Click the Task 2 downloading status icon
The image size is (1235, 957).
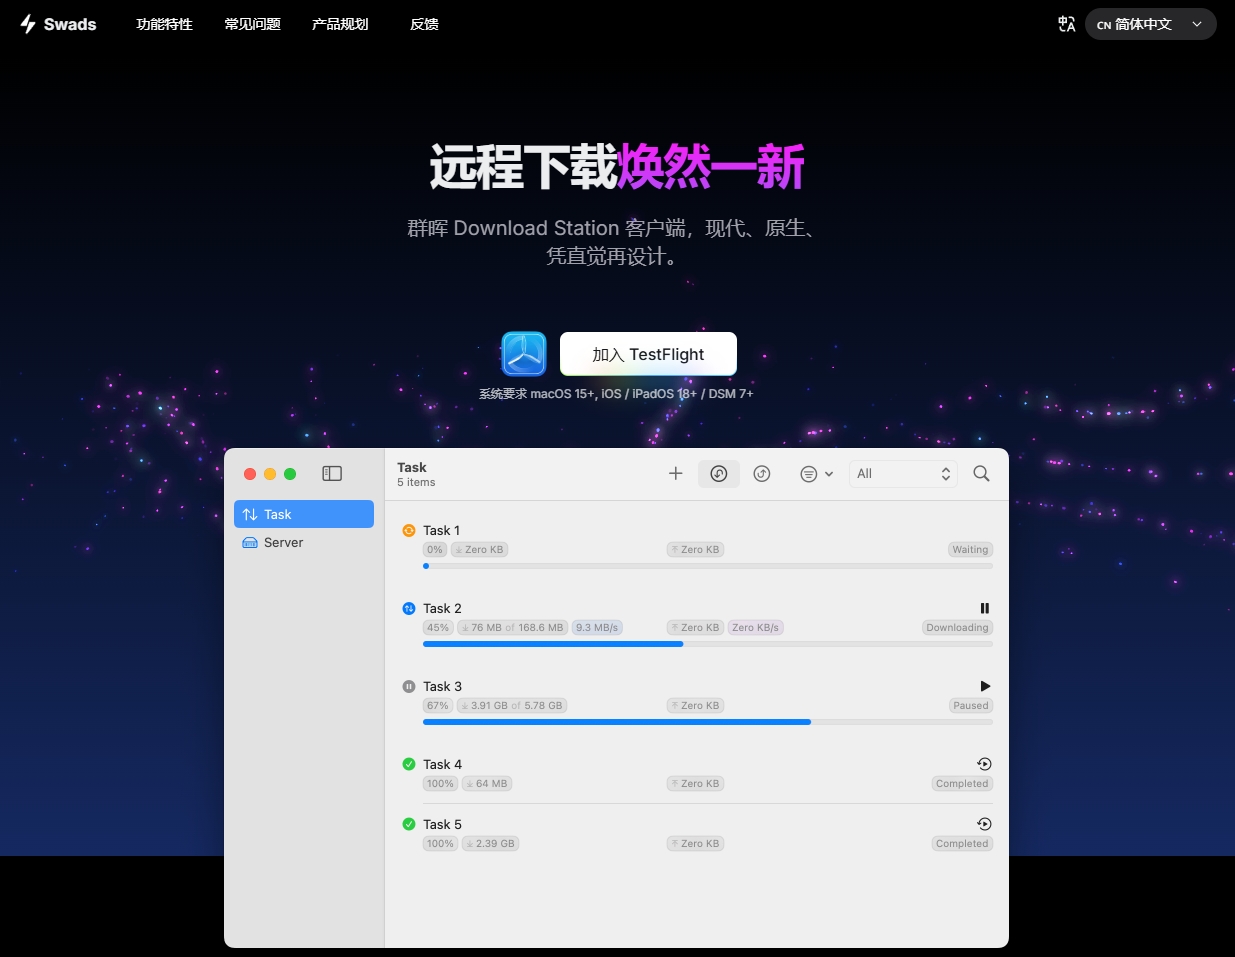pos(409,608)
